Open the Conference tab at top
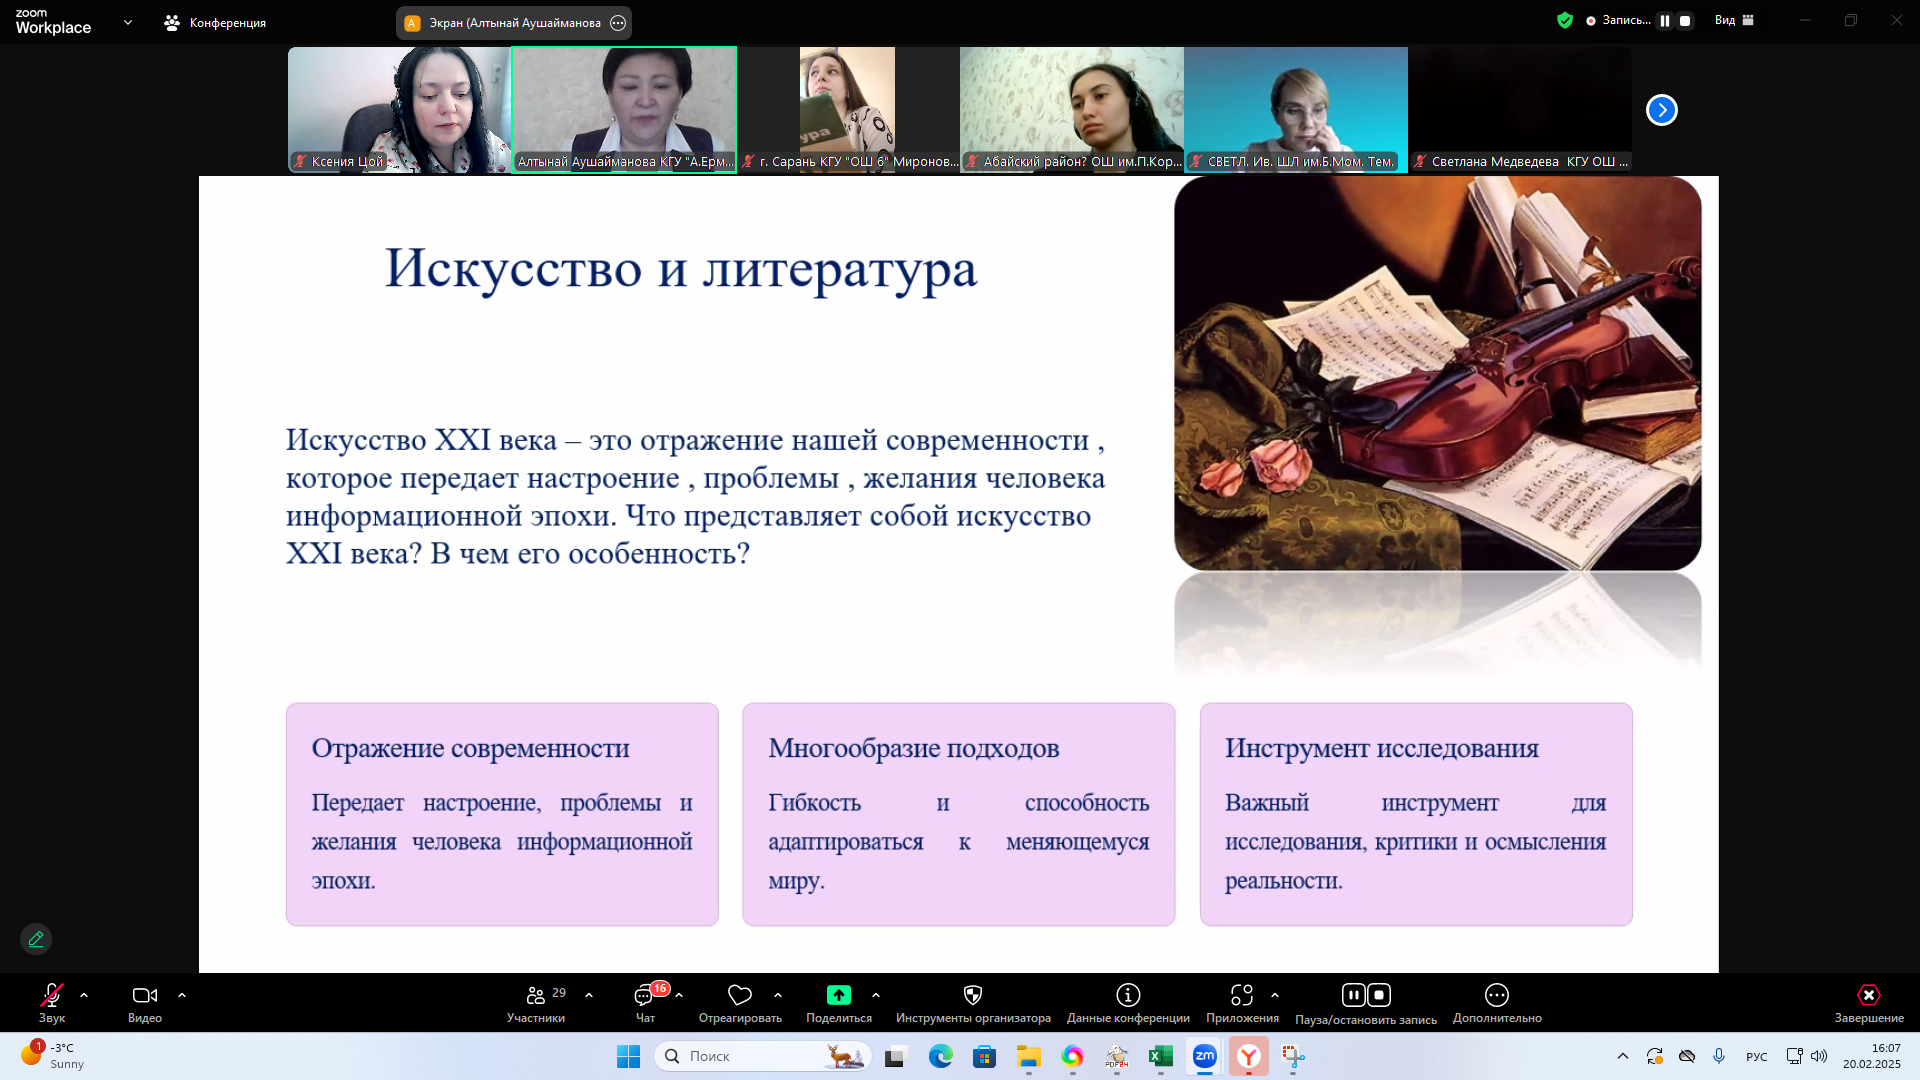The image size is (1920, 1080). click(x=216, y=23)
